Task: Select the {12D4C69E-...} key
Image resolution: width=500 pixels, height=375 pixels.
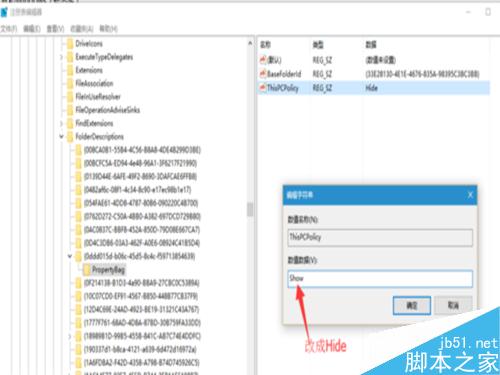Action: coord(142,310)
